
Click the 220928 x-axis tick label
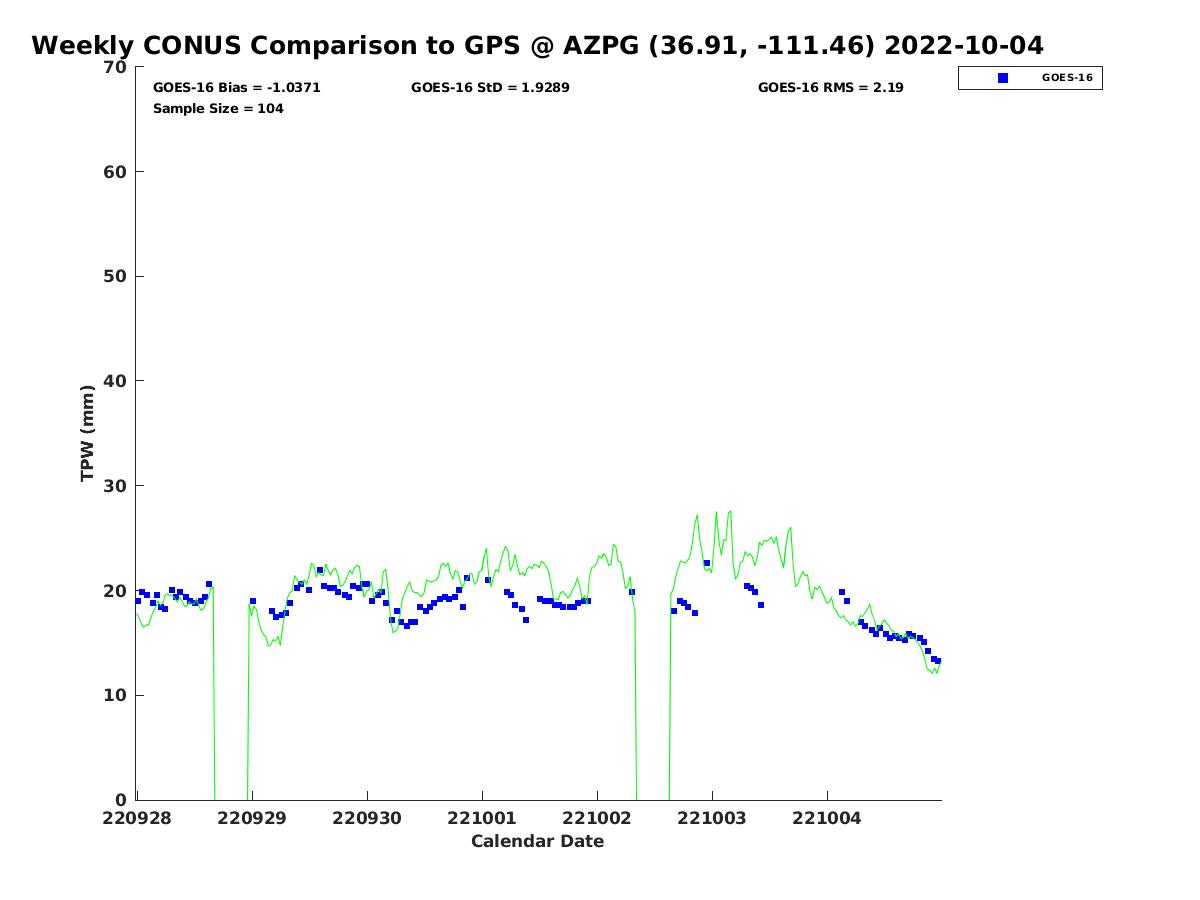137,818
